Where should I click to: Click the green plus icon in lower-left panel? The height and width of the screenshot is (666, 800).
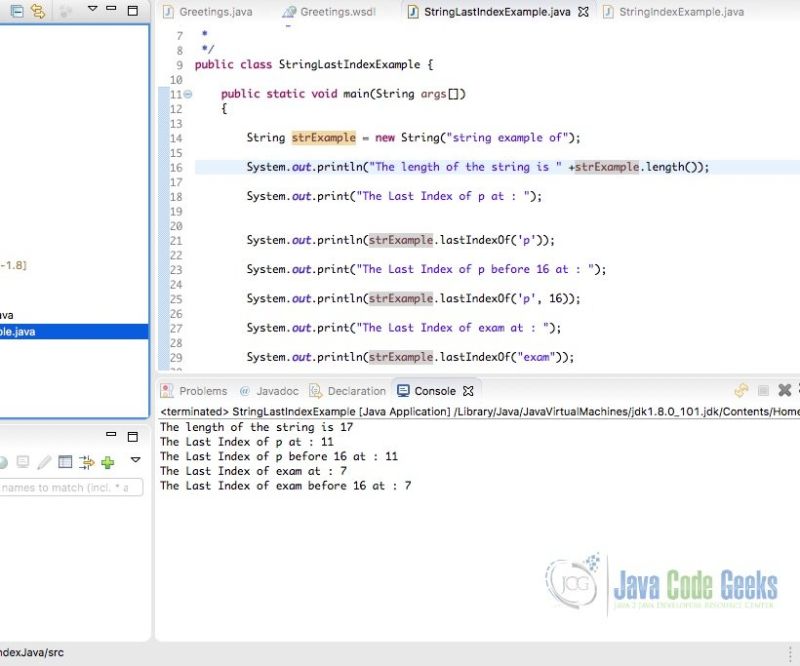point(108,462)
